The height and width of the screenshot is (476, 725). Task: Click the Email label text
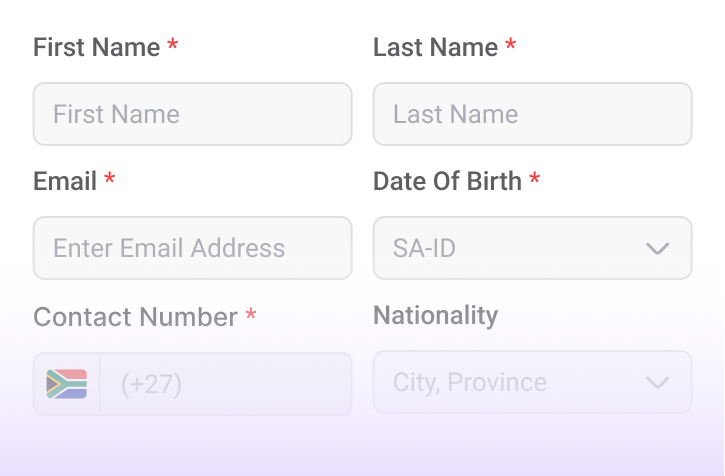[x=65, y=181]
